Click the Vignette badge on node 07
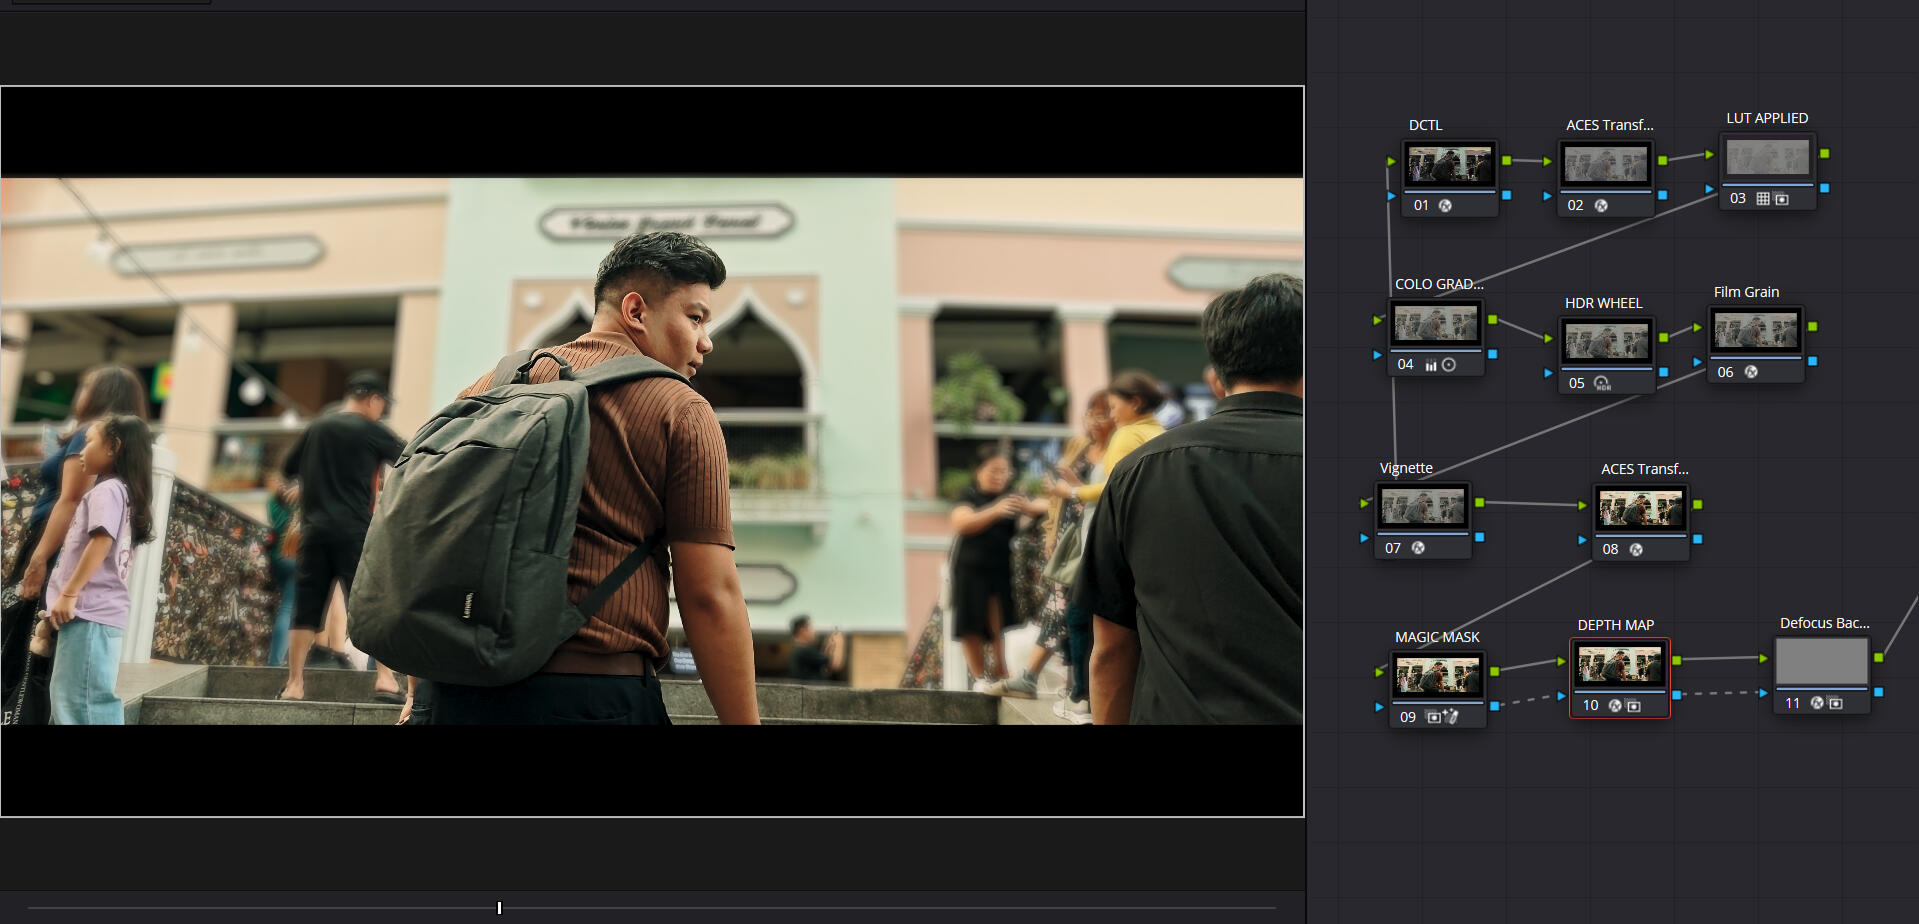The image size is (1919, 924). tap(1418, 548)
